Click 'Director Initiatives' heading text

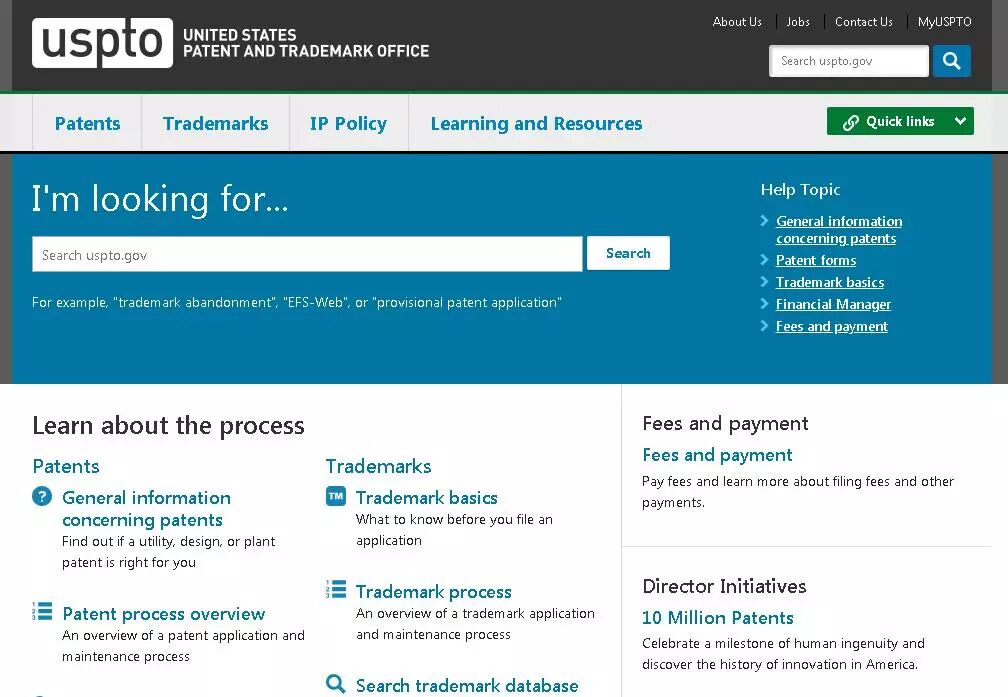[724, 586]
